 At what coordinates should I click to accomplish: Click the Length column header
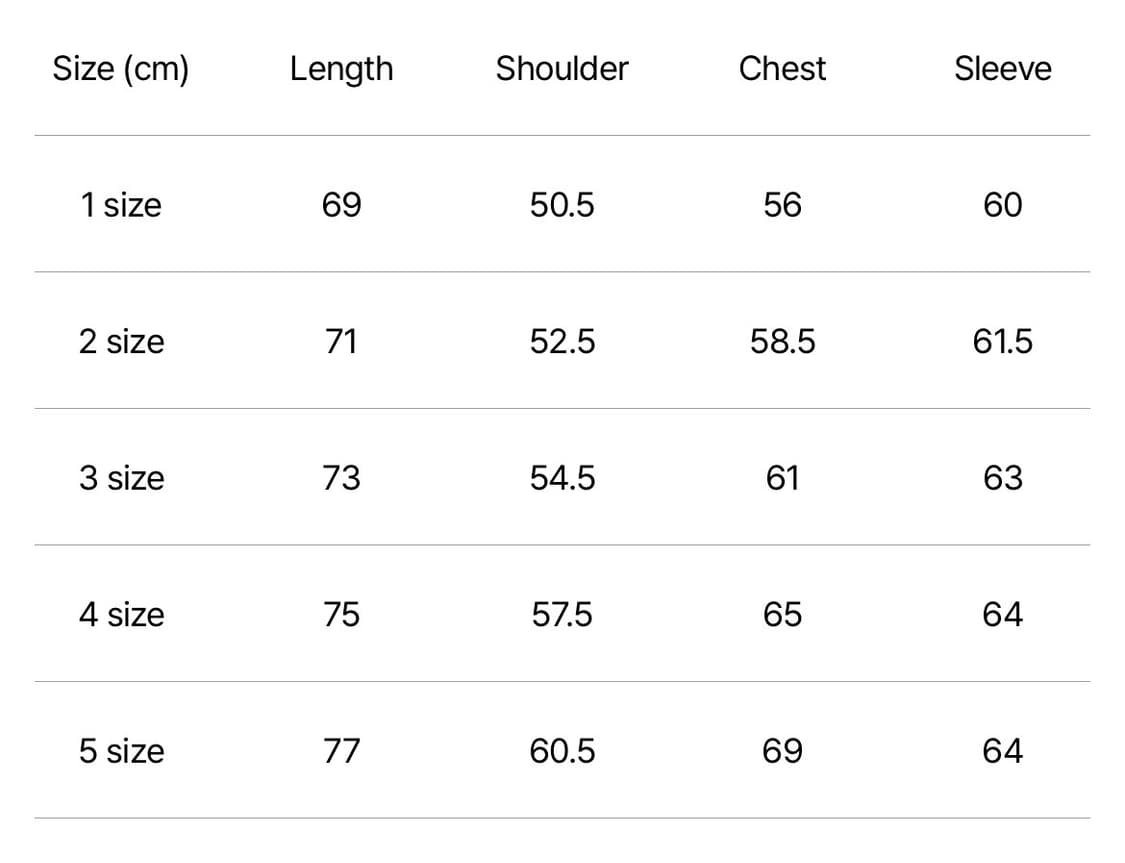tap(341, 69)
